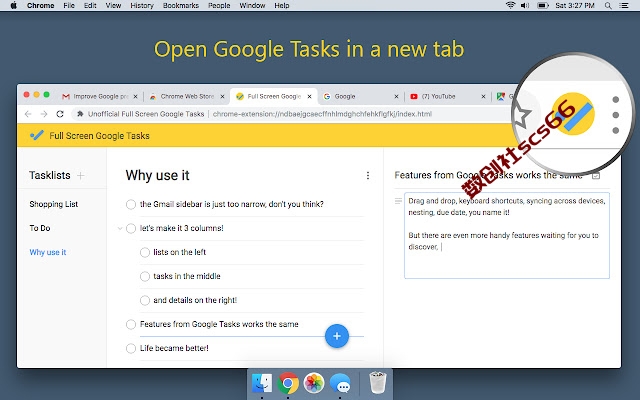
Task: Close the Improve Google Gmail tab
Action: (x=135, y=96)
